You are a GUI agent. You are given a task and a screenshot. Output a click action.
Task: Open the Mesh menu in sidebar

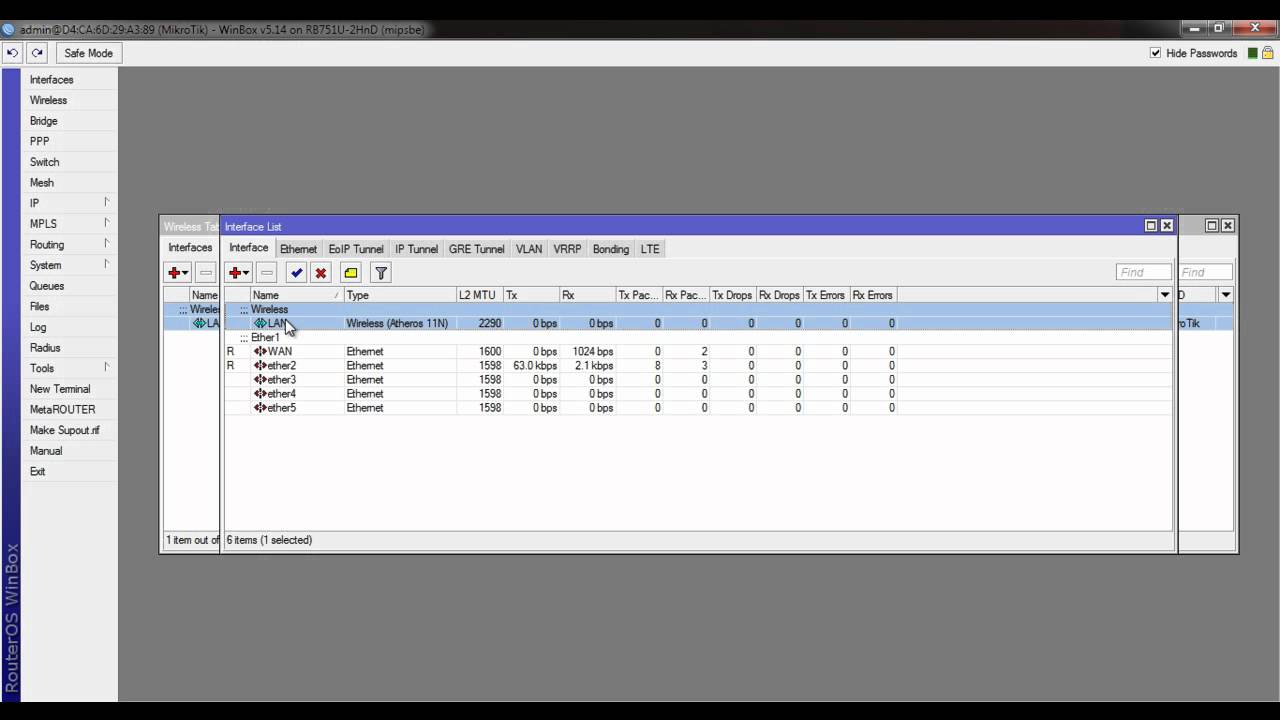click(x=41, y=183)
